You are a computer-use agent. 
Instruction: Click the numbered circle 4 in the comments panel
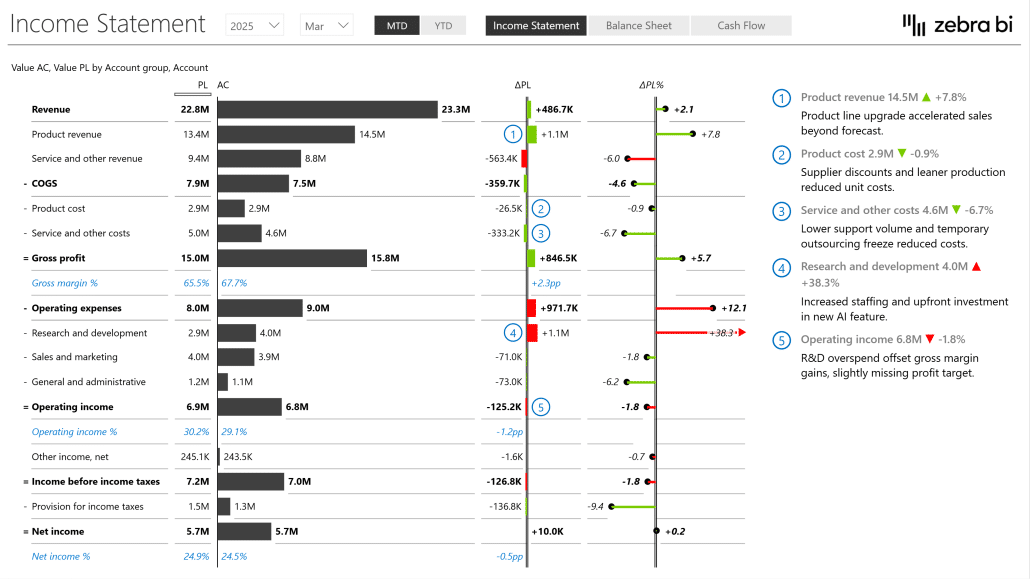[781, 268]
